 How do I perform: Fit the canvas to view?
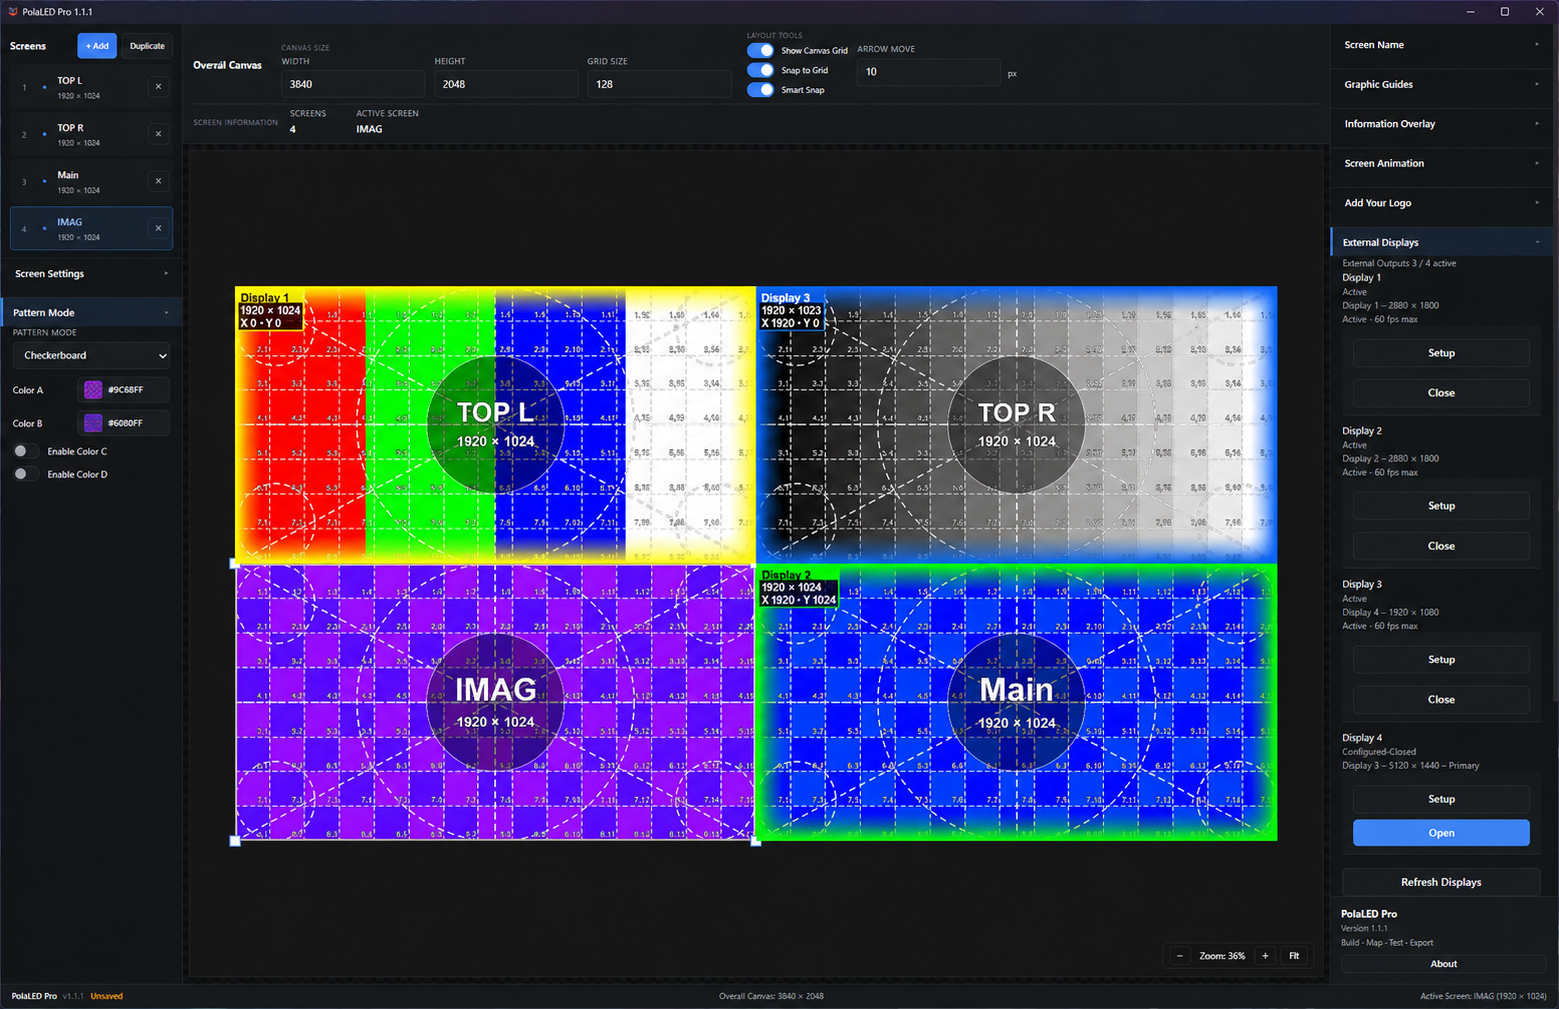click(x=1294, y=956)
